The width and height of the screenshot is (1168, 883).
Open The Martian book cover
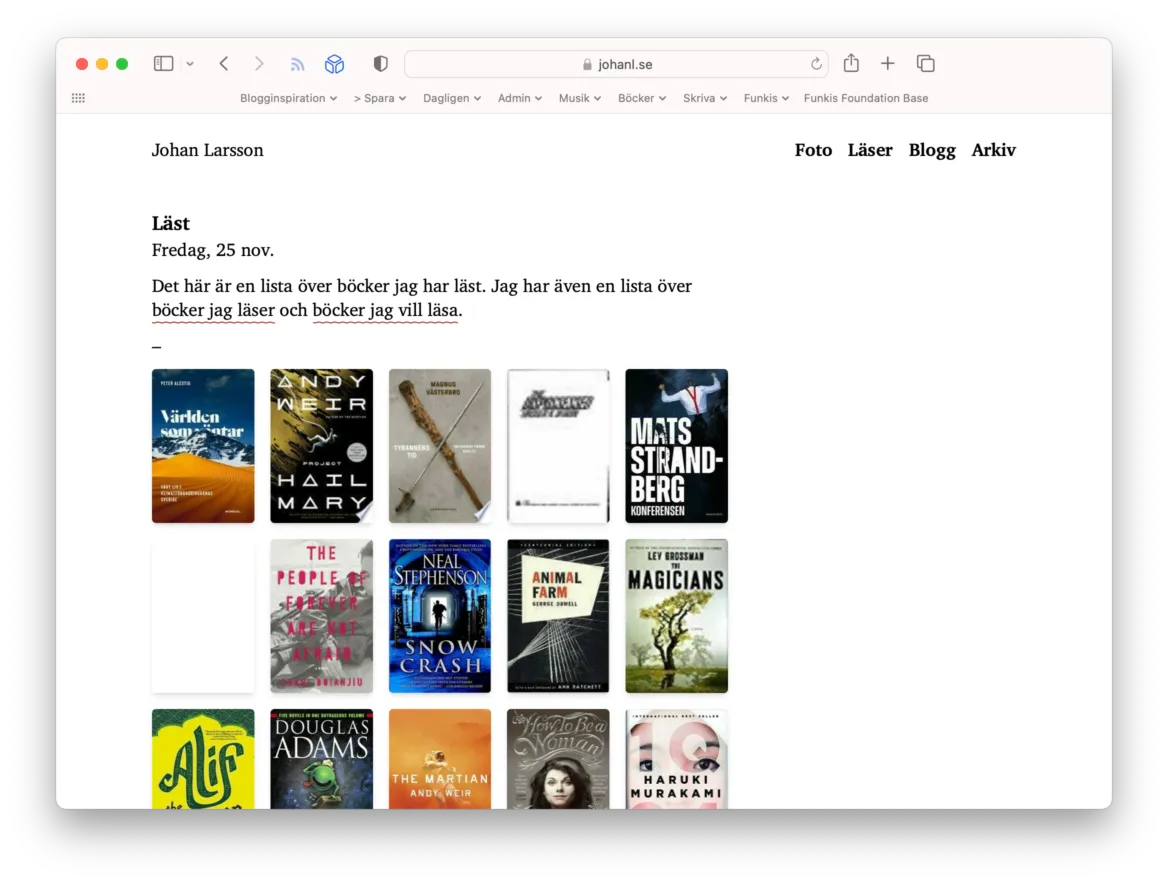(x=440, y=759)
